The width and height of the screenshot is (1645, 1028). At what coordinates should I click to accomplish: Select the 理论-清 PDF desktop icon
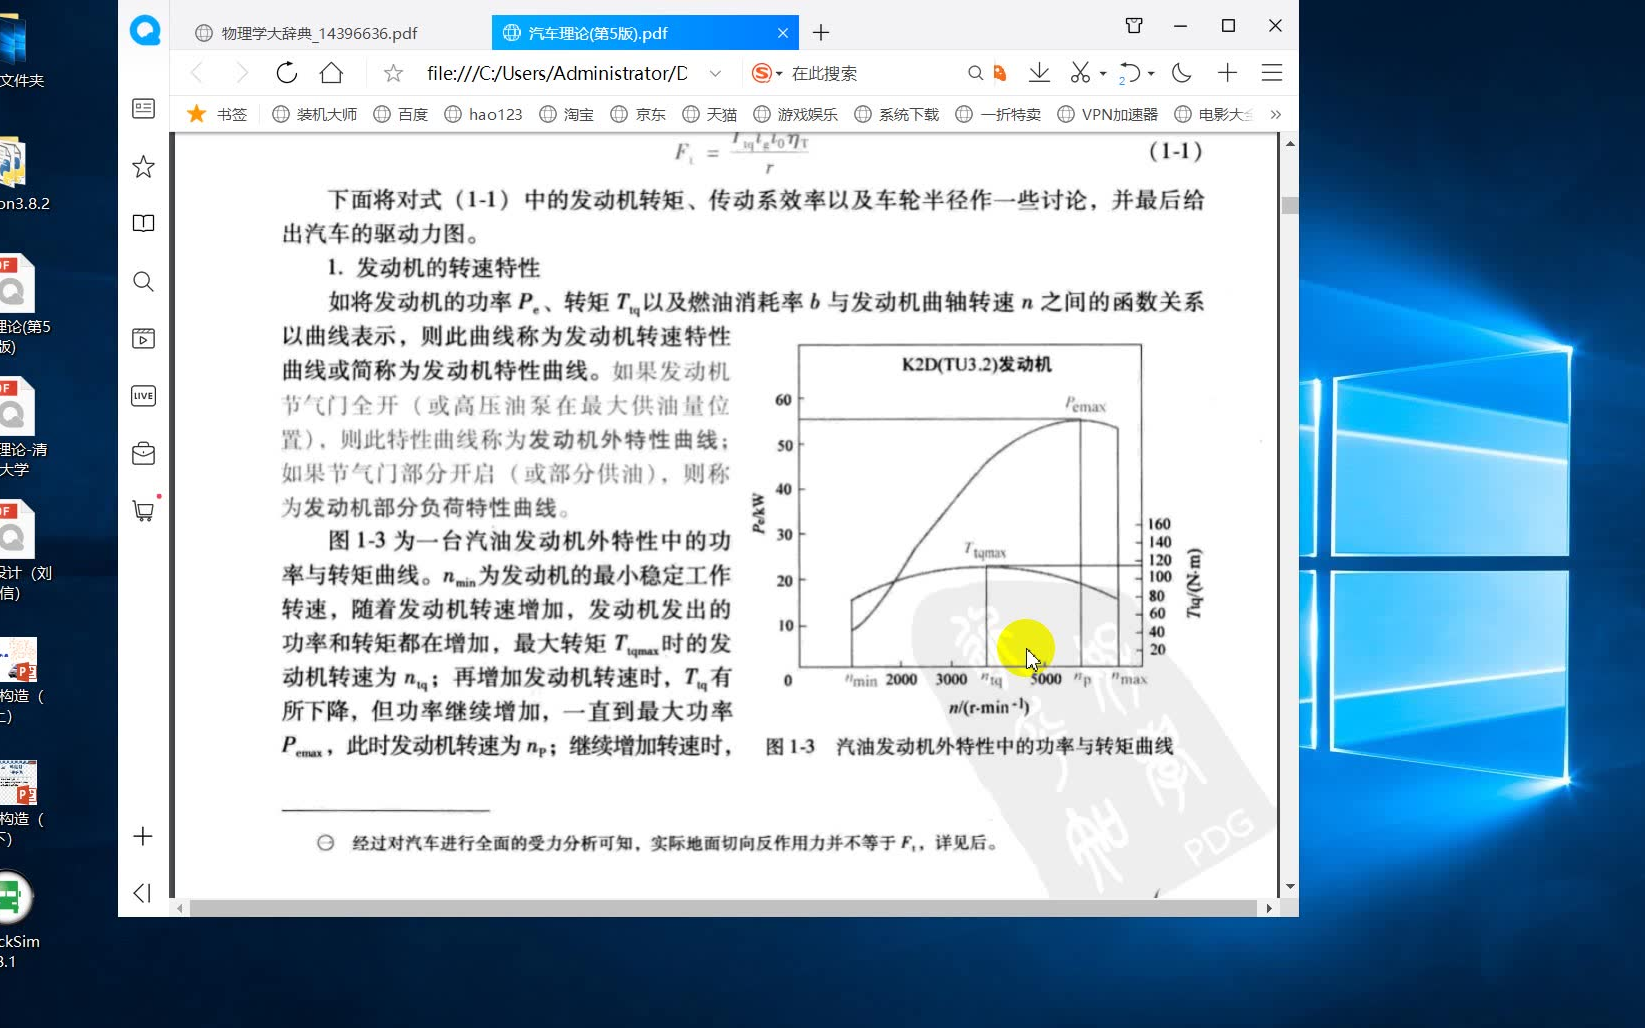pyautogui.click(x=20, y=427)
